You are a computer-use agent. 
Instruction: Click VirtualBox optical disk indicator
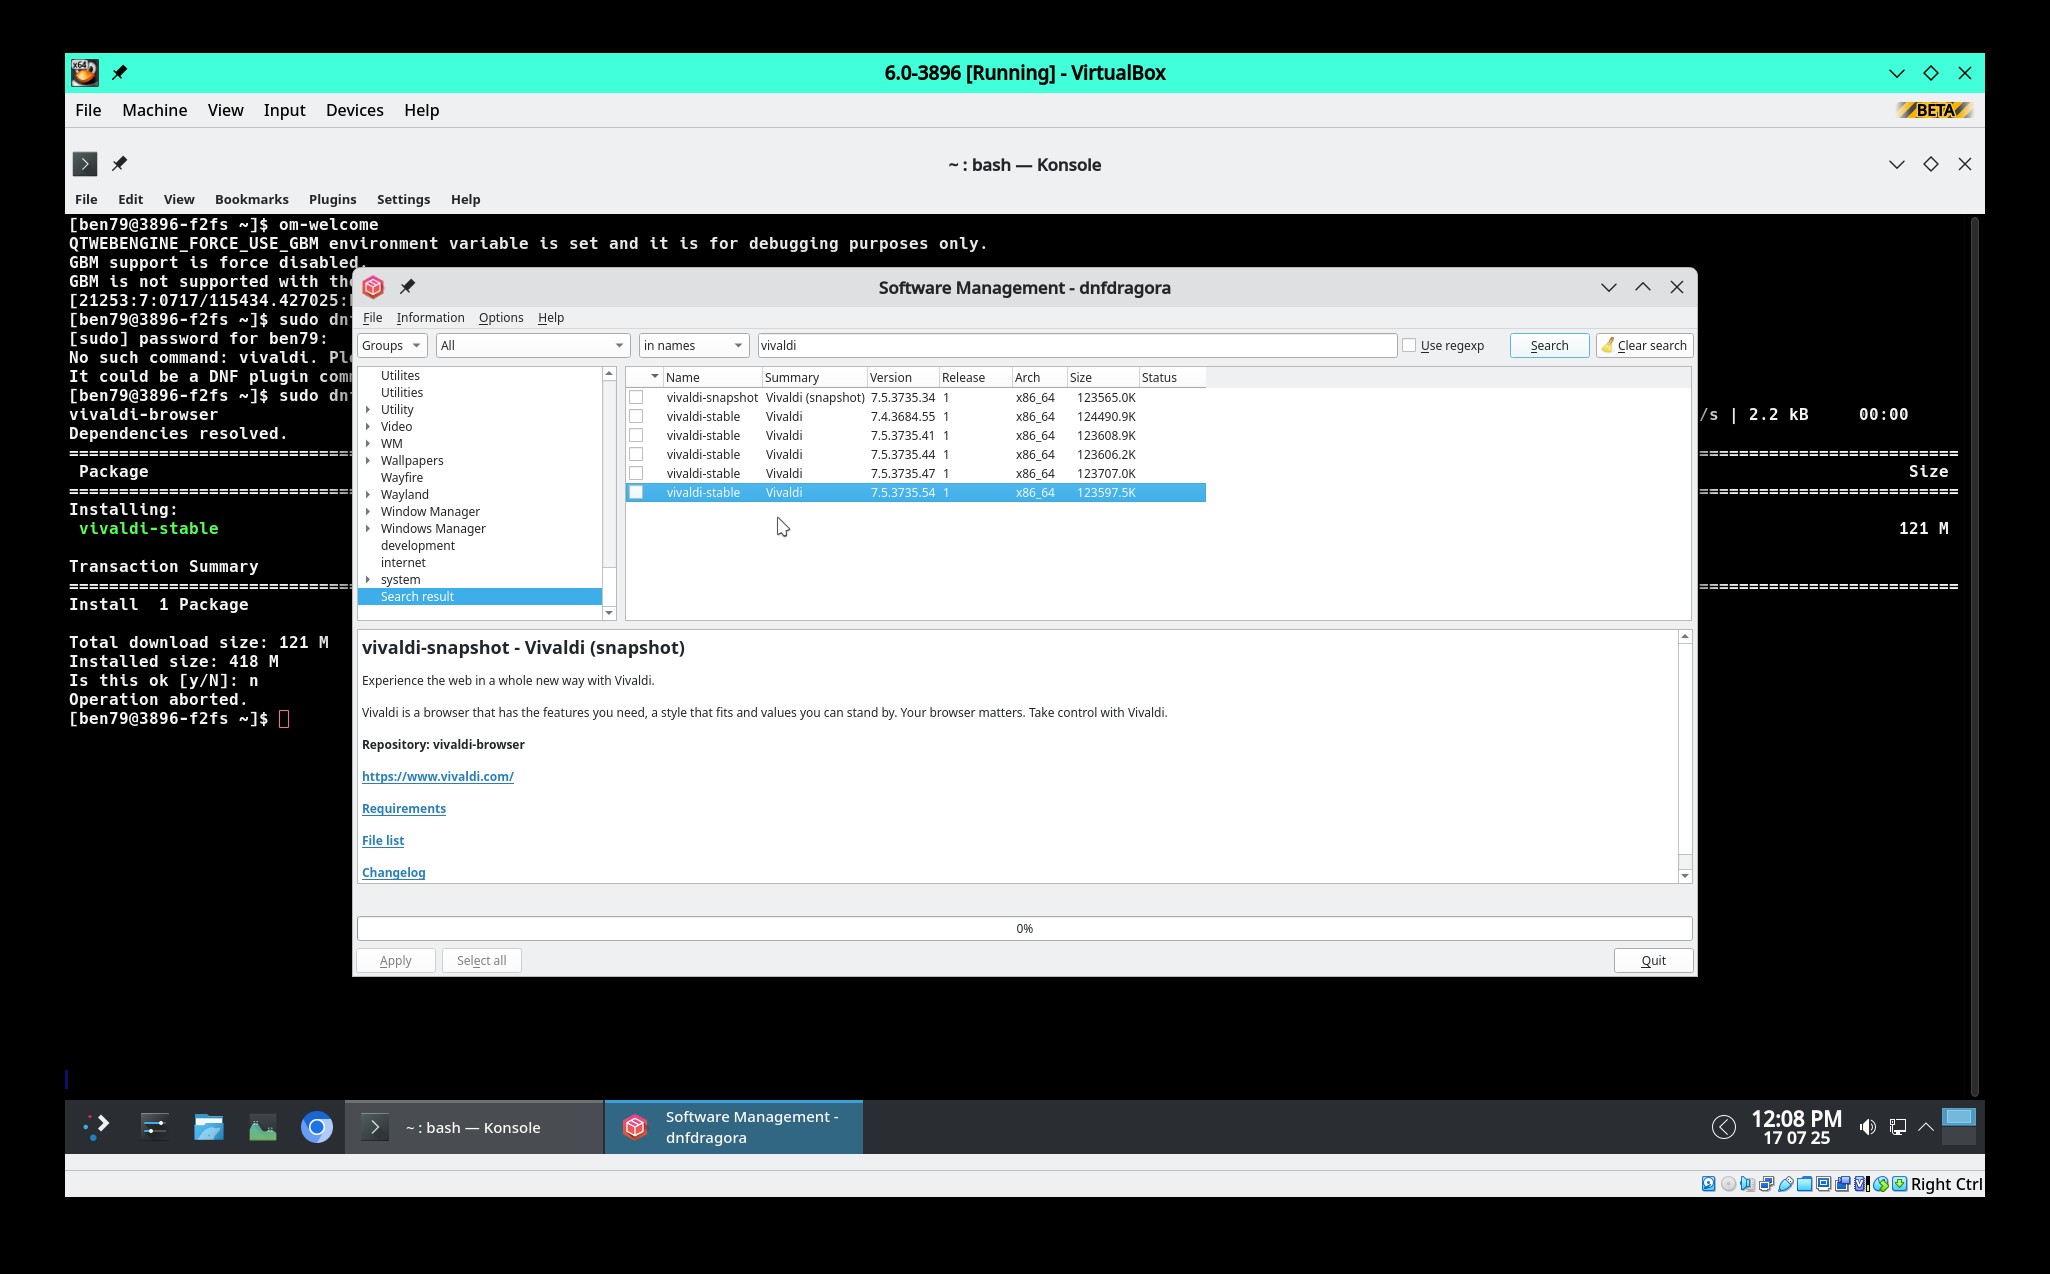point(1729,1184)
